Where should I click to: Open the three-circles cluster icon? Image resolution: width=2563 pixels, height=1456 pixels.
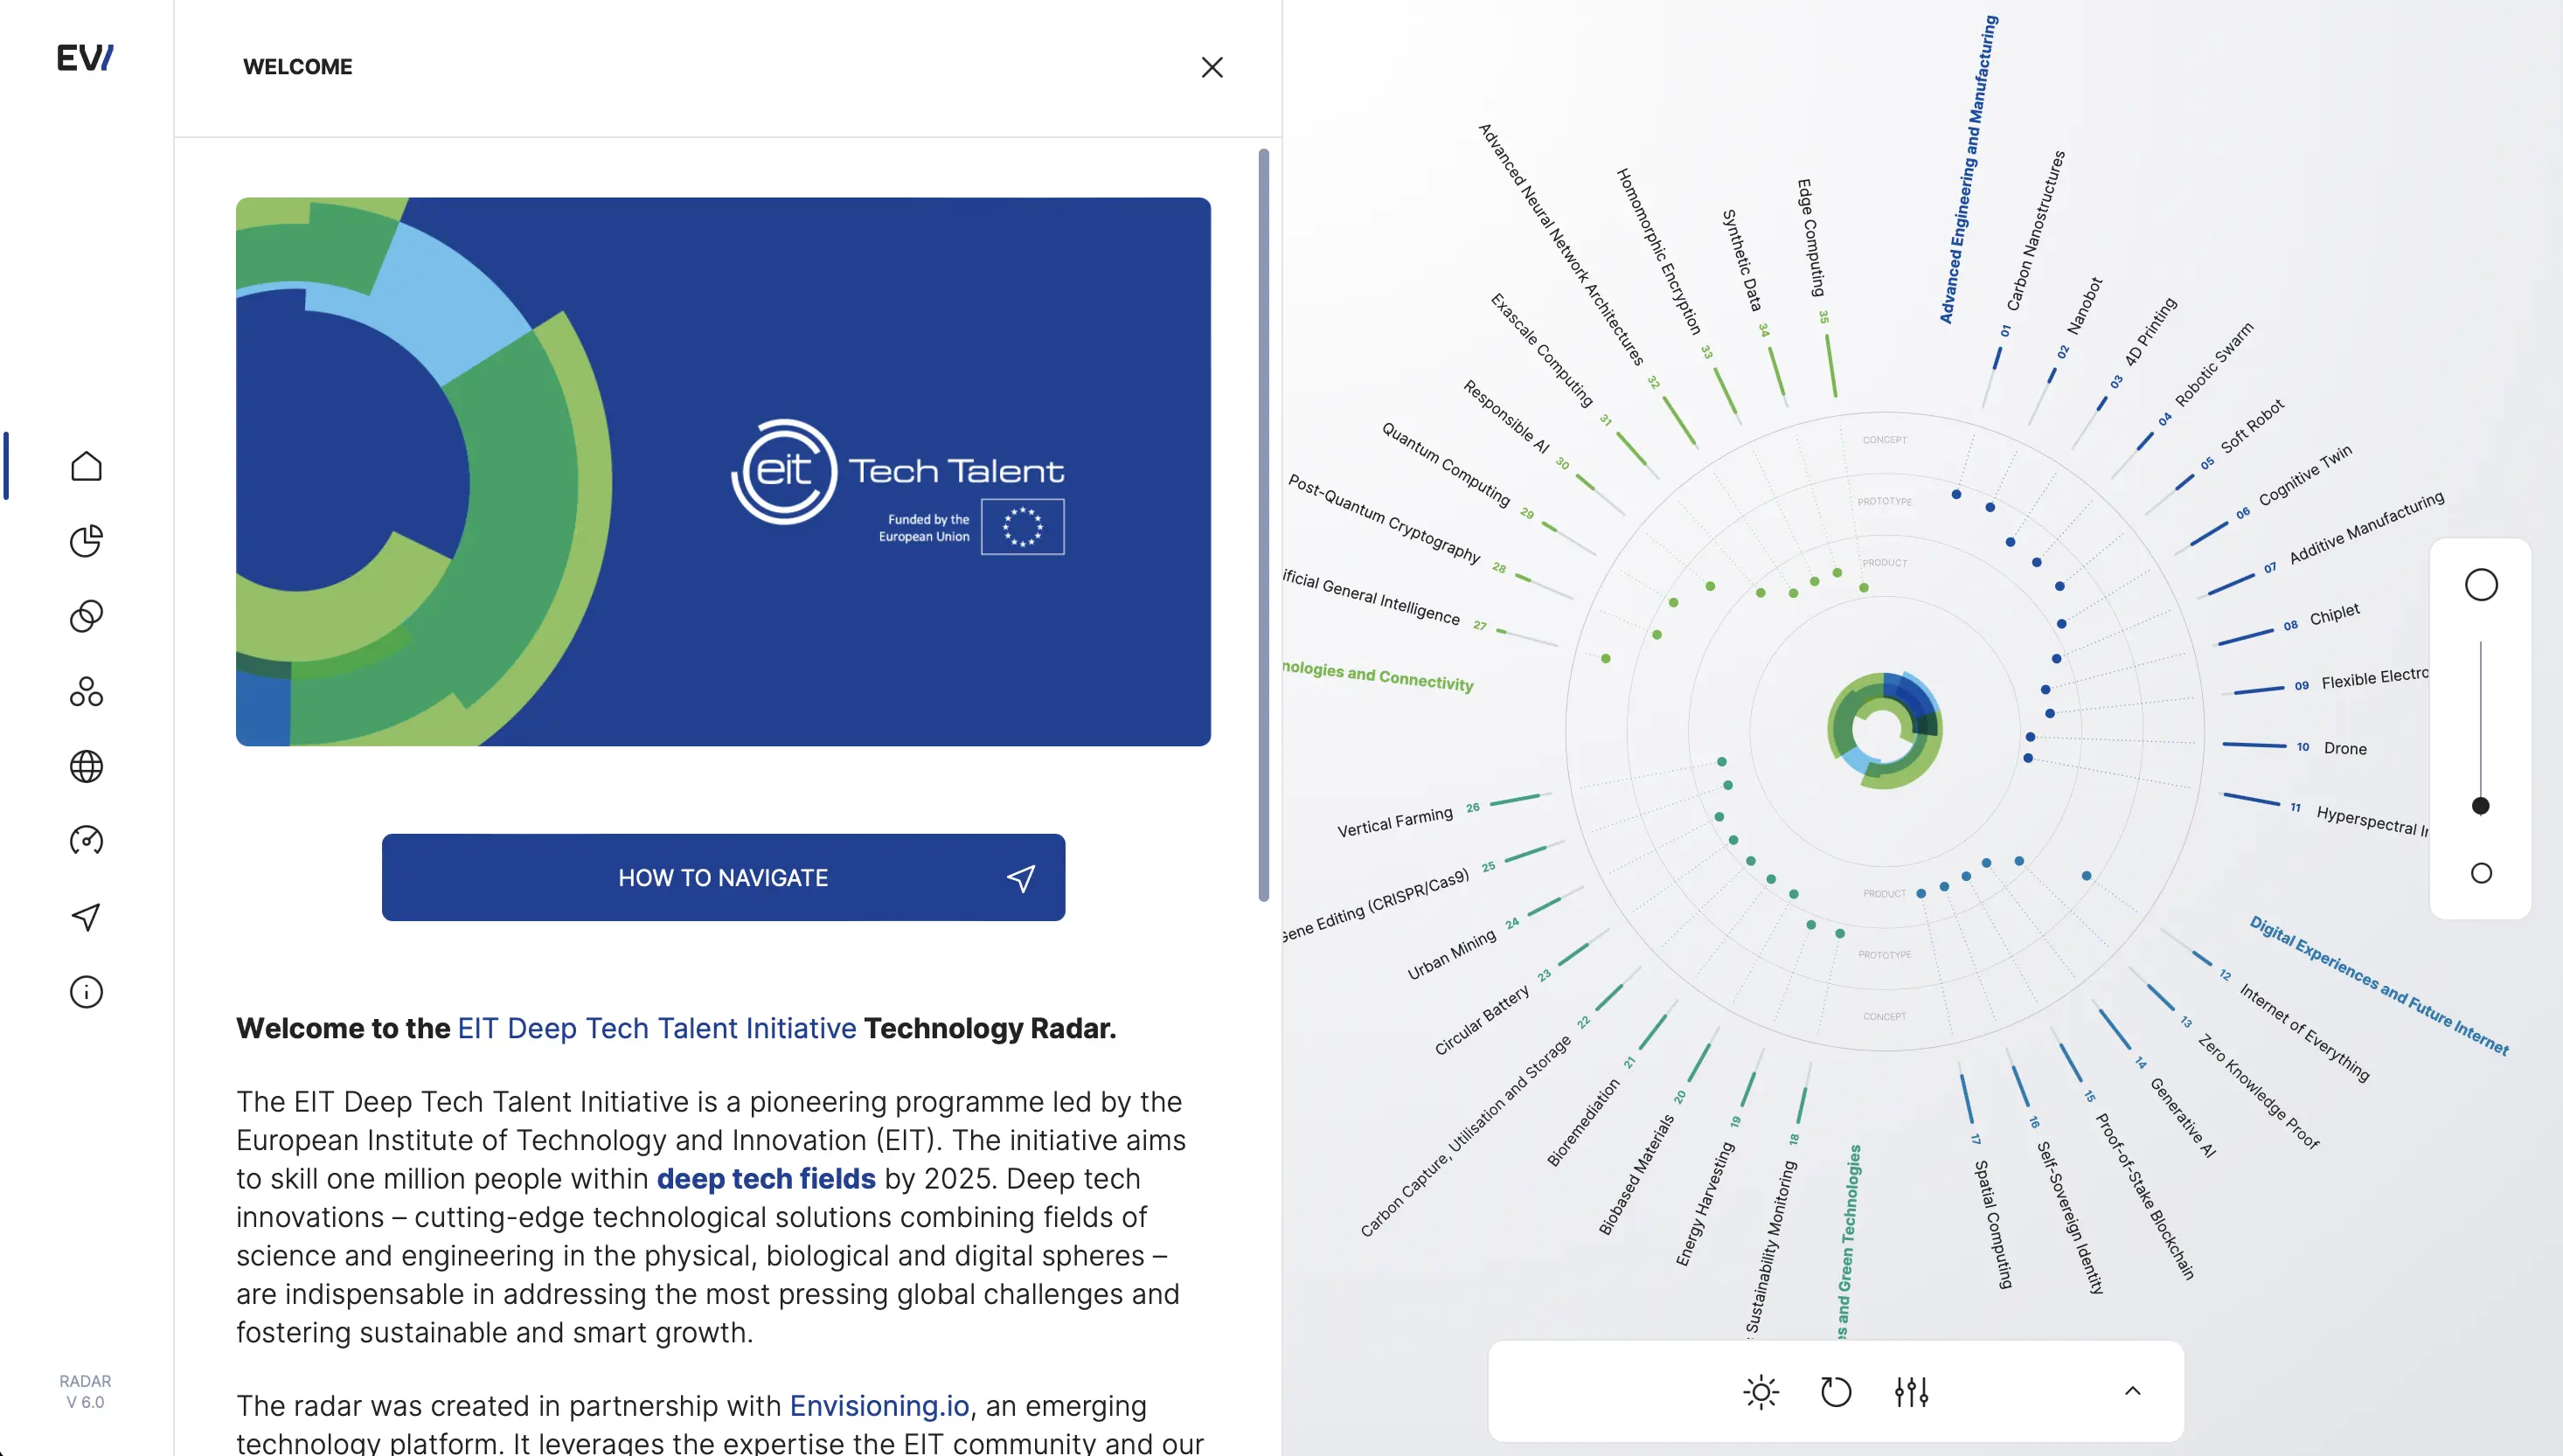pos(86,691)
